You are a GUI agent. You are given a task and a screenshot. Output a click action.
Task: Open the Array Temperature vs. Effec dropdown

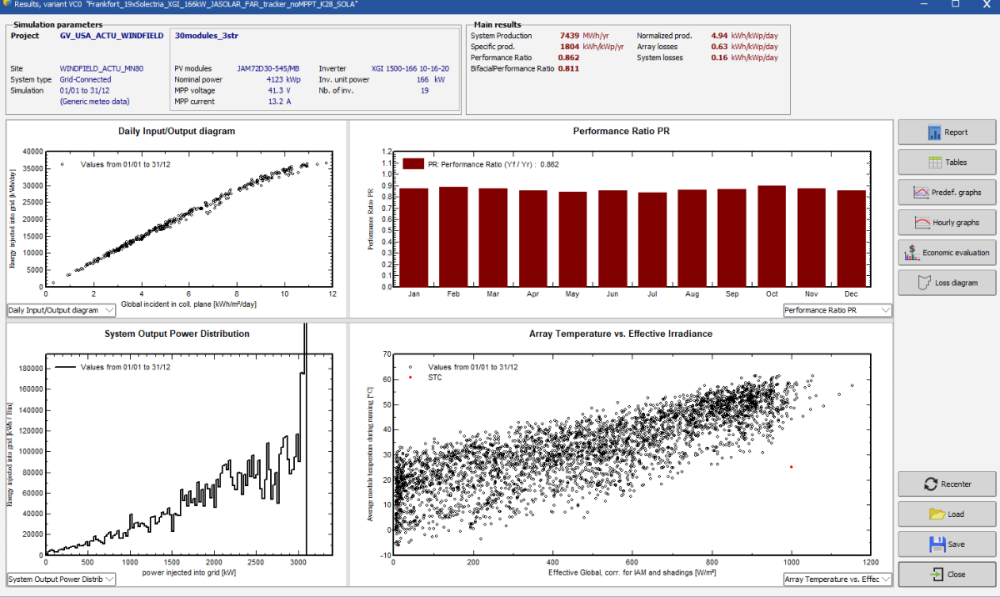(885, 579)
